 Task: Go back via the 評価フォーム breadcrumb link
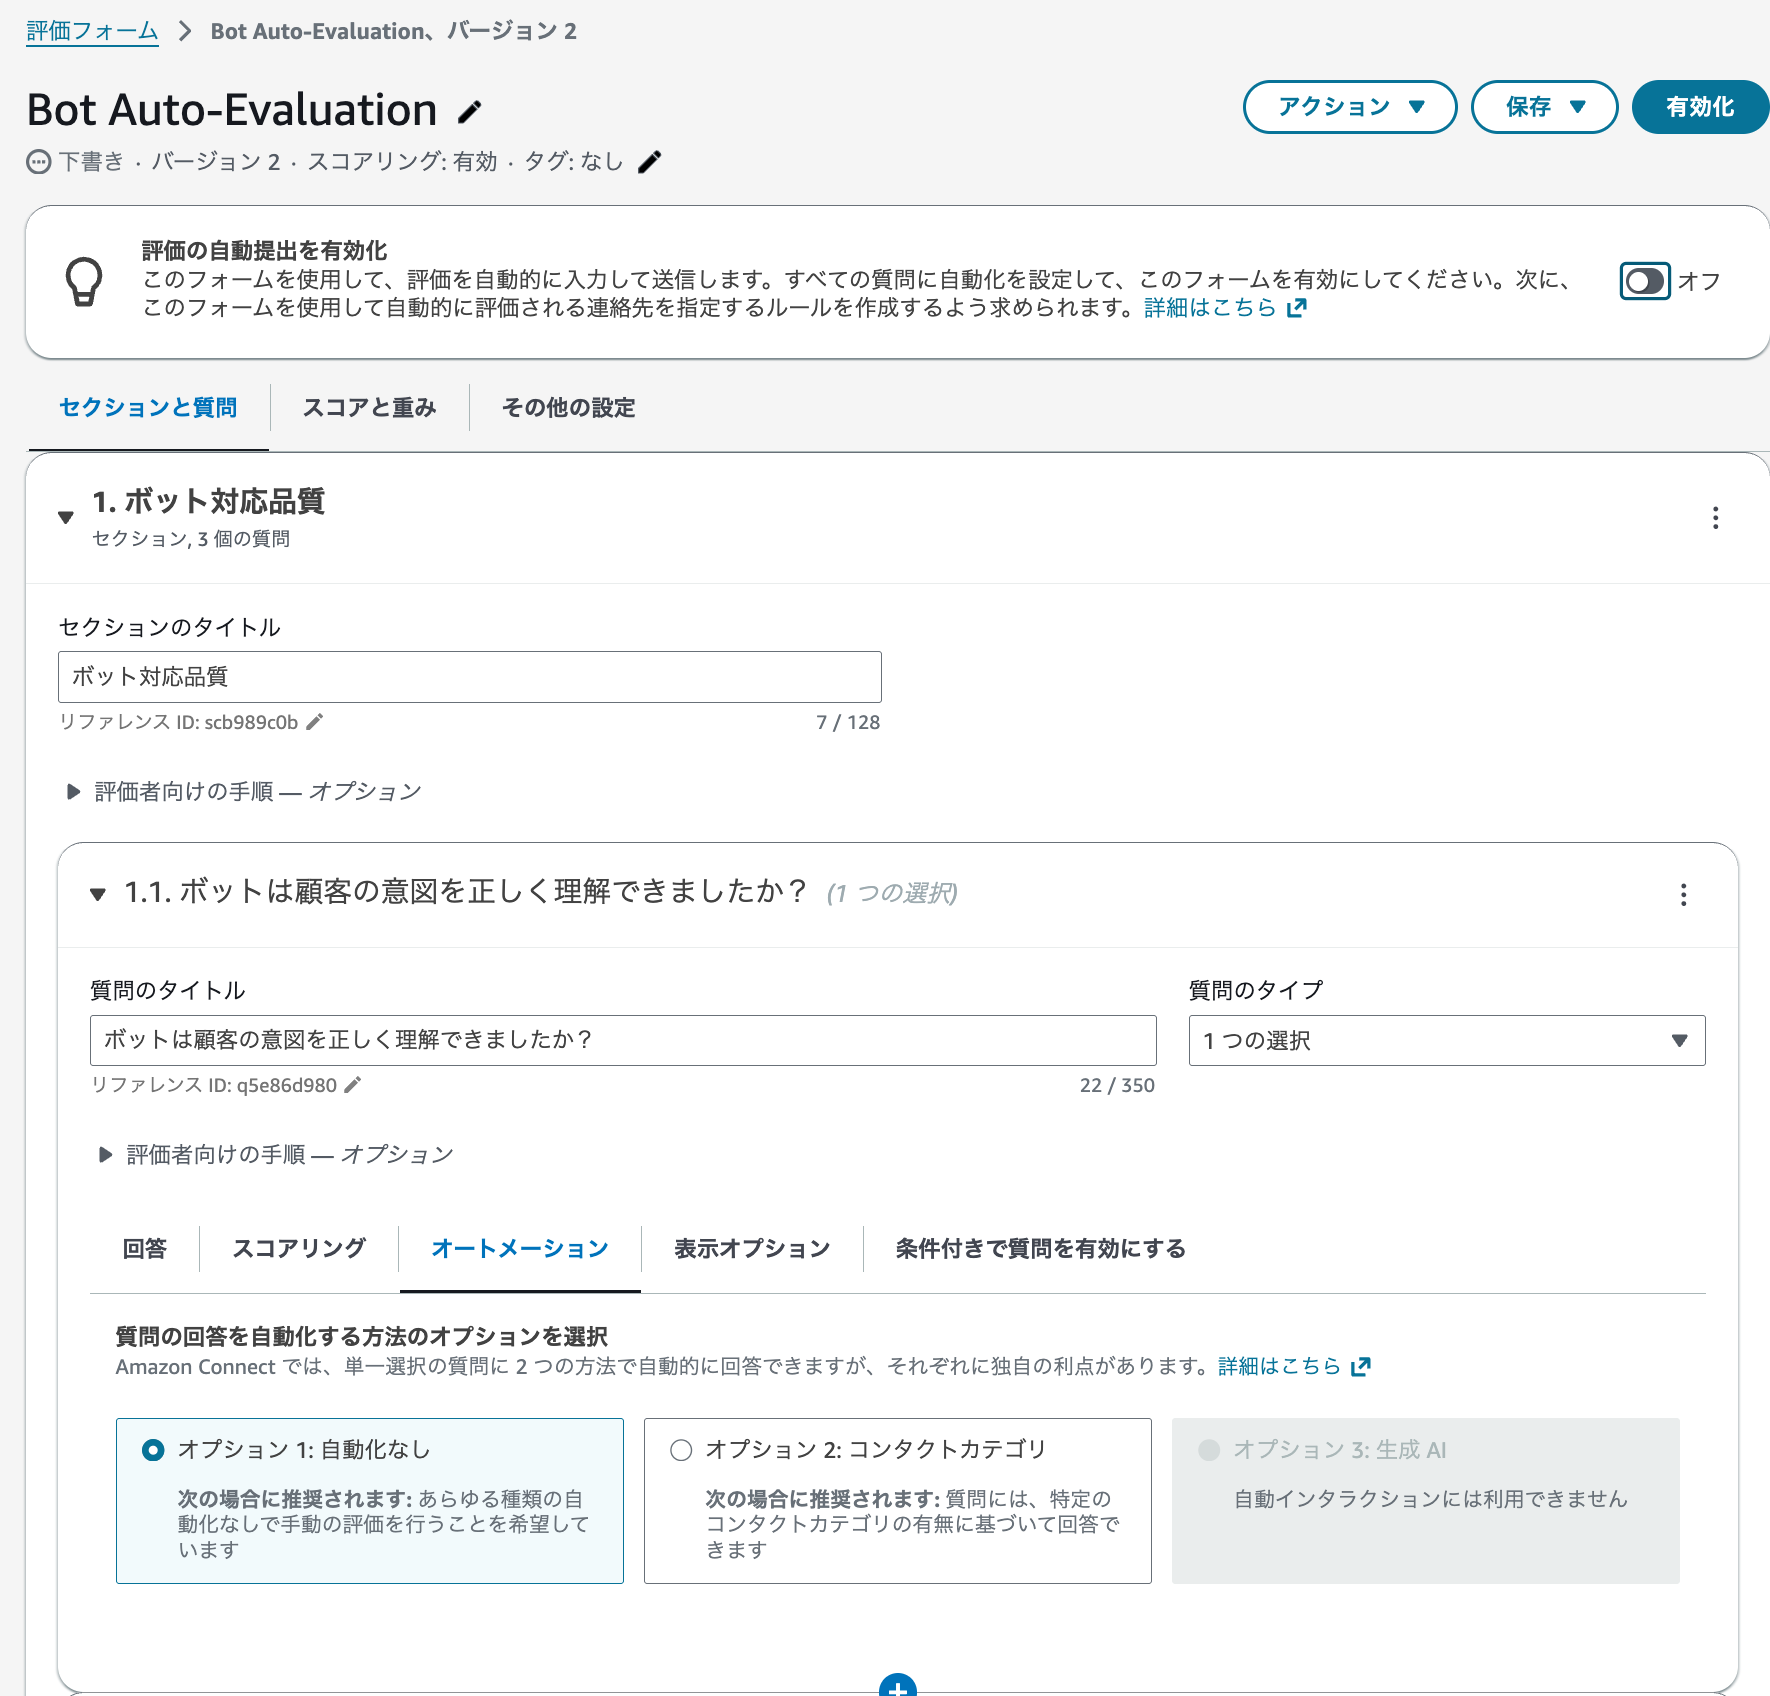pos(91,30)
